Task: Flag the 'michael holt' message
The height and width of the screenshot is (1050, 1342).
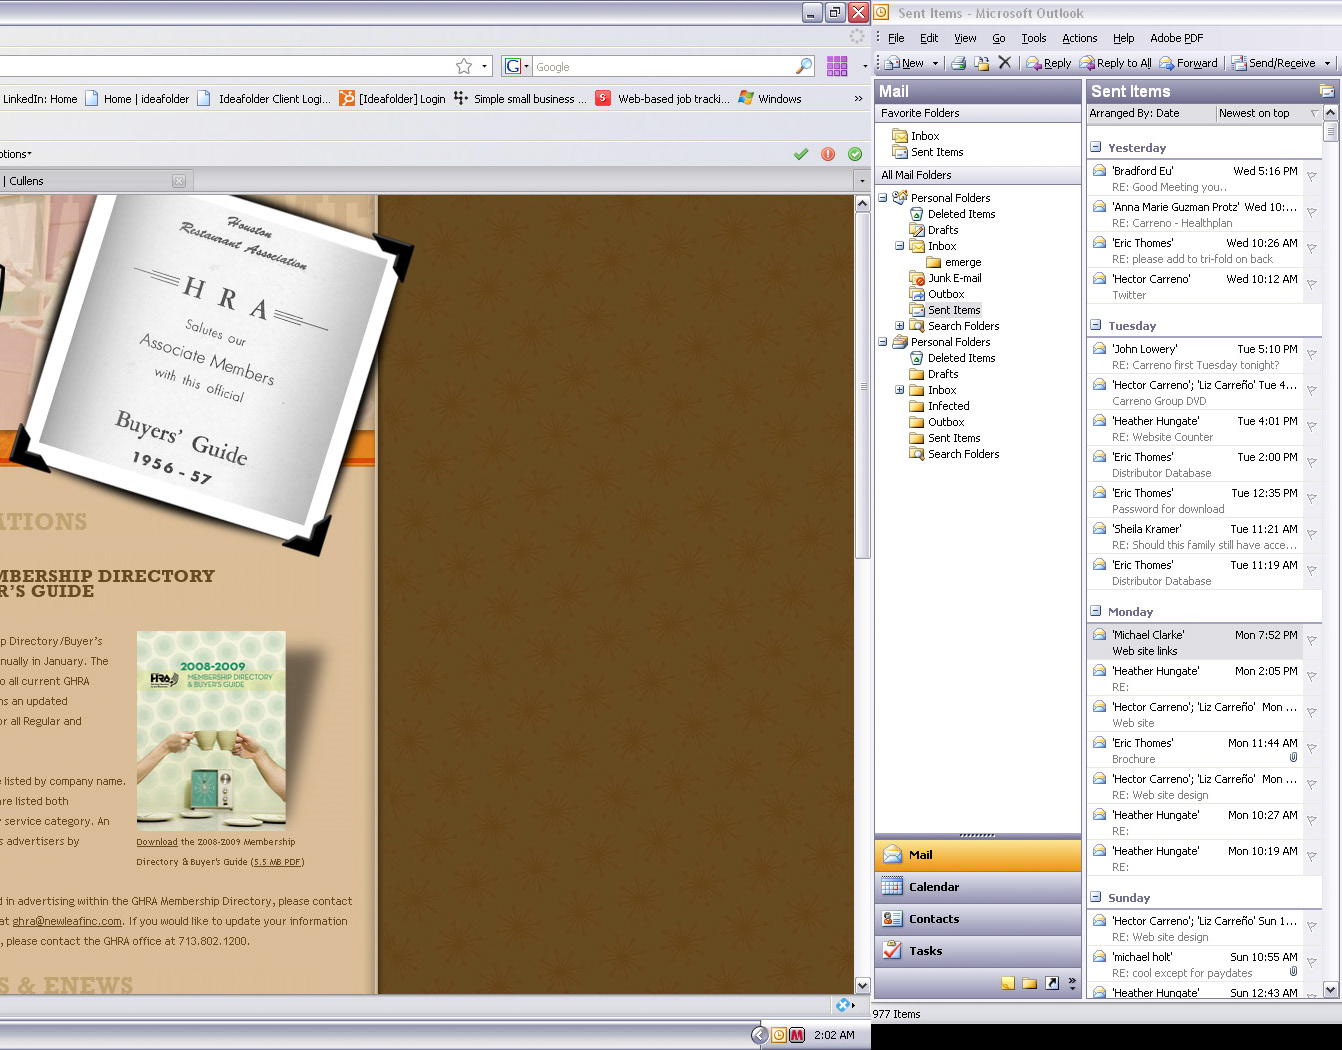Action: coord(1311,963)
